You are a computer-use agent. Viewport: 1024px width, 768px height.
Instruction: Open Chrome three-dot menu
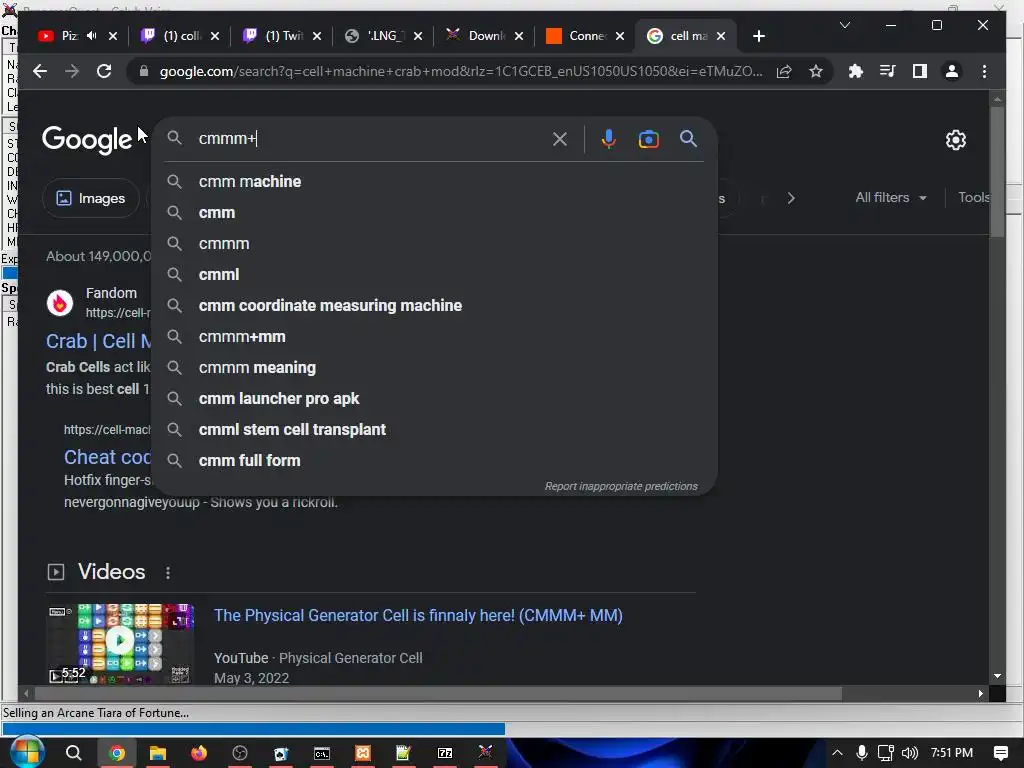pos(984,71)
